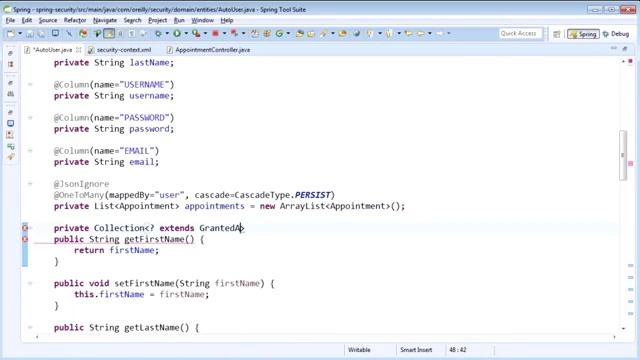
Task: Click the back navigation arrow icon
Action: point(420,34)
